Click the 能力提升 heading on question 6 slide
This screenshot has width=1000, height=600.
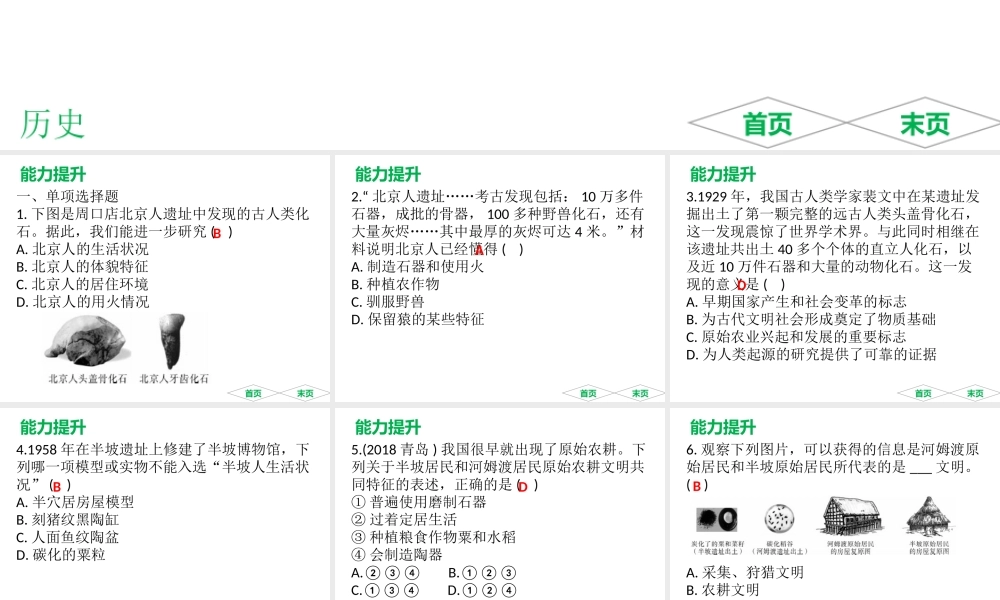723,427
